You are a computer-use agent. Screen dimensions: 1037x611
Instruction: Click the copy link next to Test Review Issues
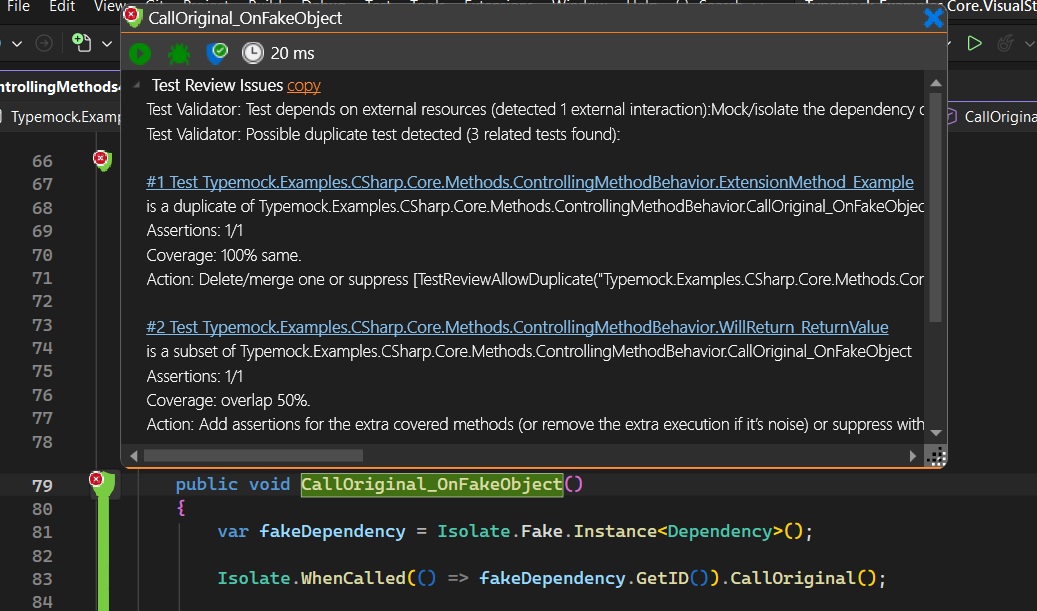(304, 85)
